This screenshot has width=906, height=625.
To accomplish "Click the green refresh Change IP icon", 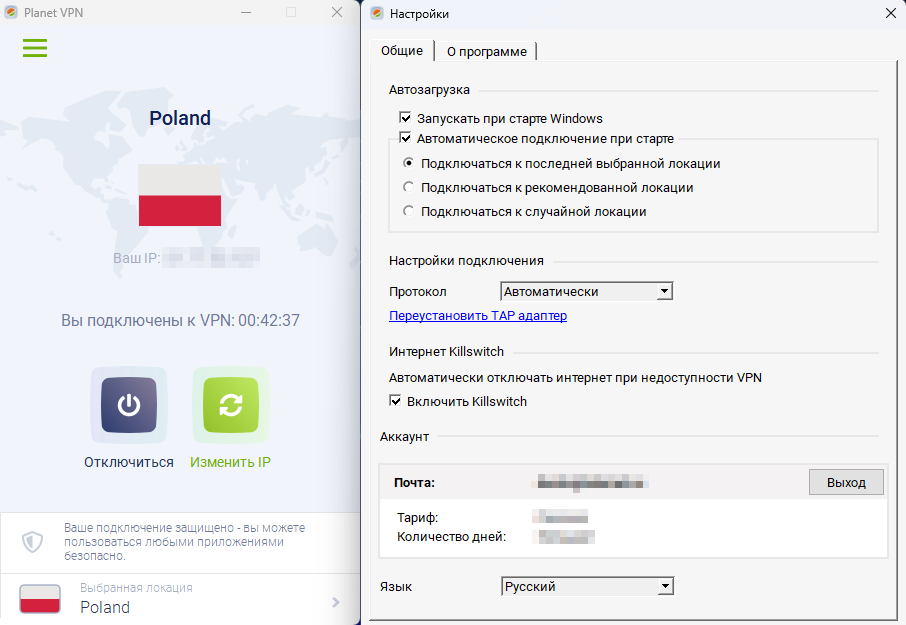I will click(x=231, y=405).
